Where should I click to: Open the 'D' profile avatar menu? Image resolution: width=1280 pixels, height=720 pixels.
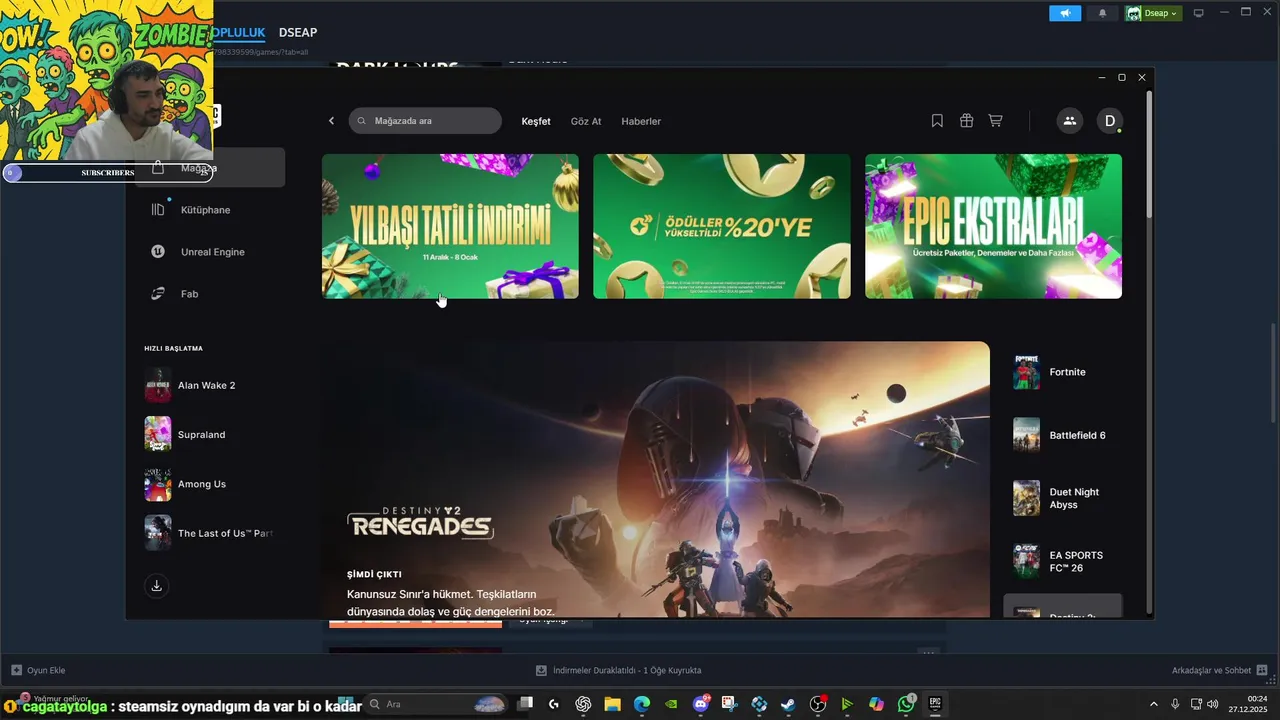point(1109,121)
